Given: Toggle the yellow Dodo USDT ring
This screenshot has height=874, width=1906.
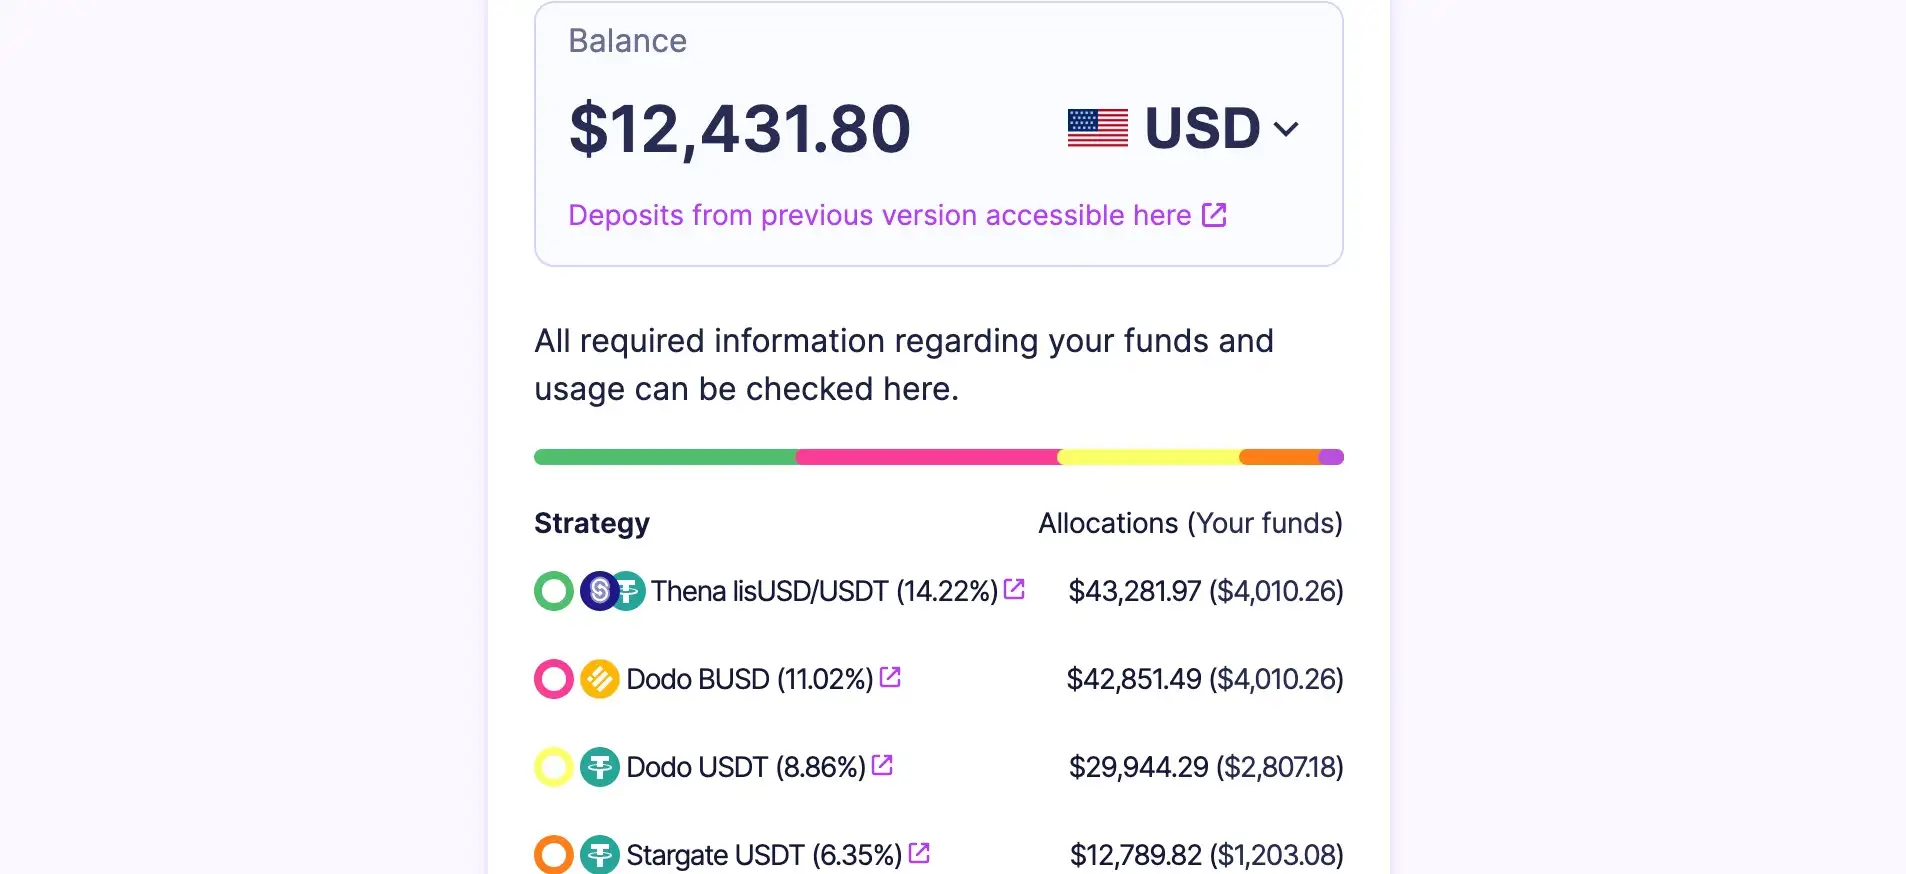Looking at the screenshot, I should pos(553,767).
